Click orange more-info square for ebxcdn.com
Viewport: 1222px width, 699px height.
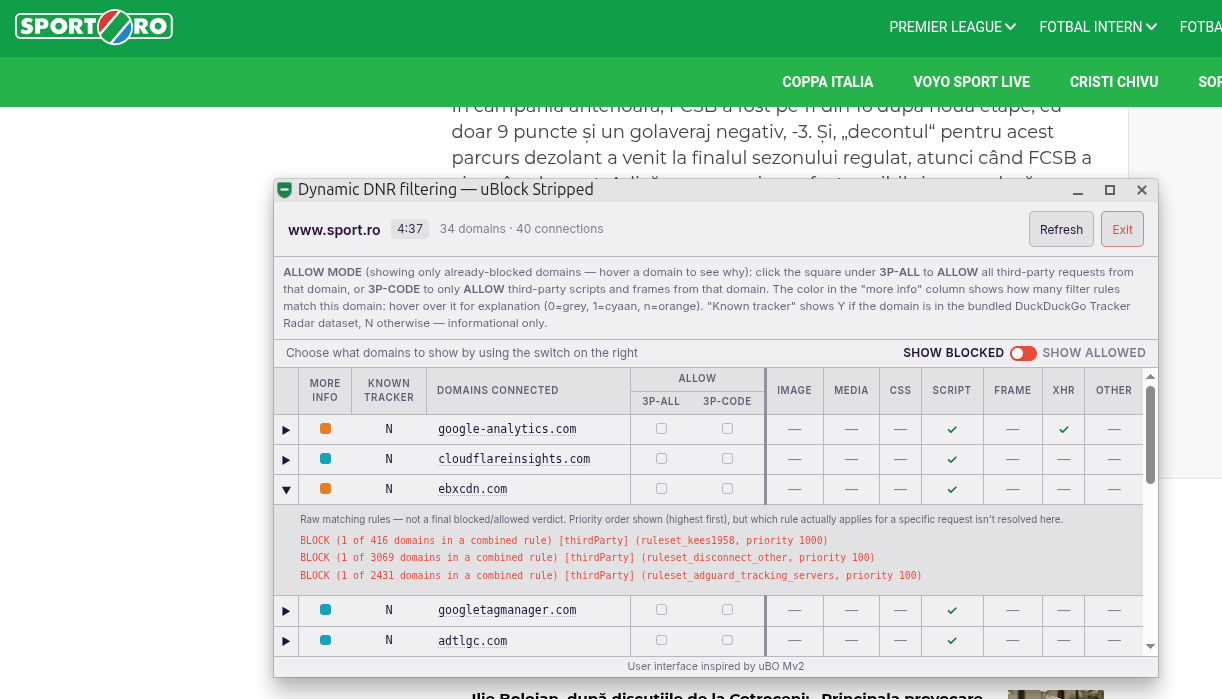tap(325, 489)
